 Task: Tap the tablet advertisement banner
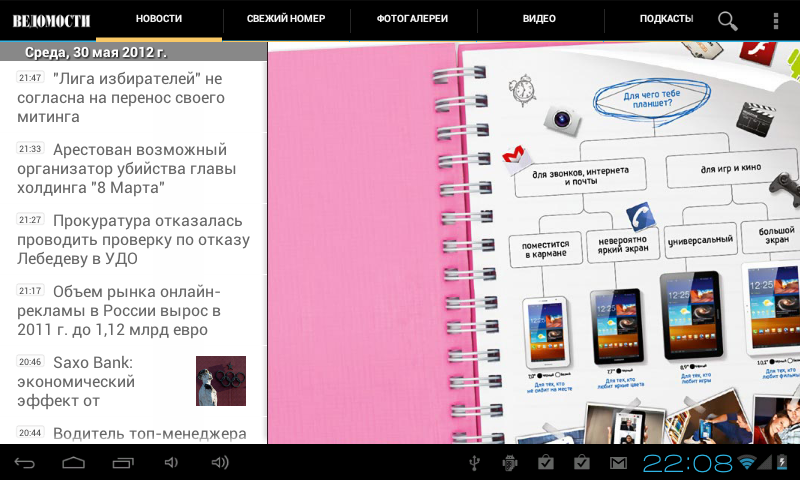(x=534, y=242)
